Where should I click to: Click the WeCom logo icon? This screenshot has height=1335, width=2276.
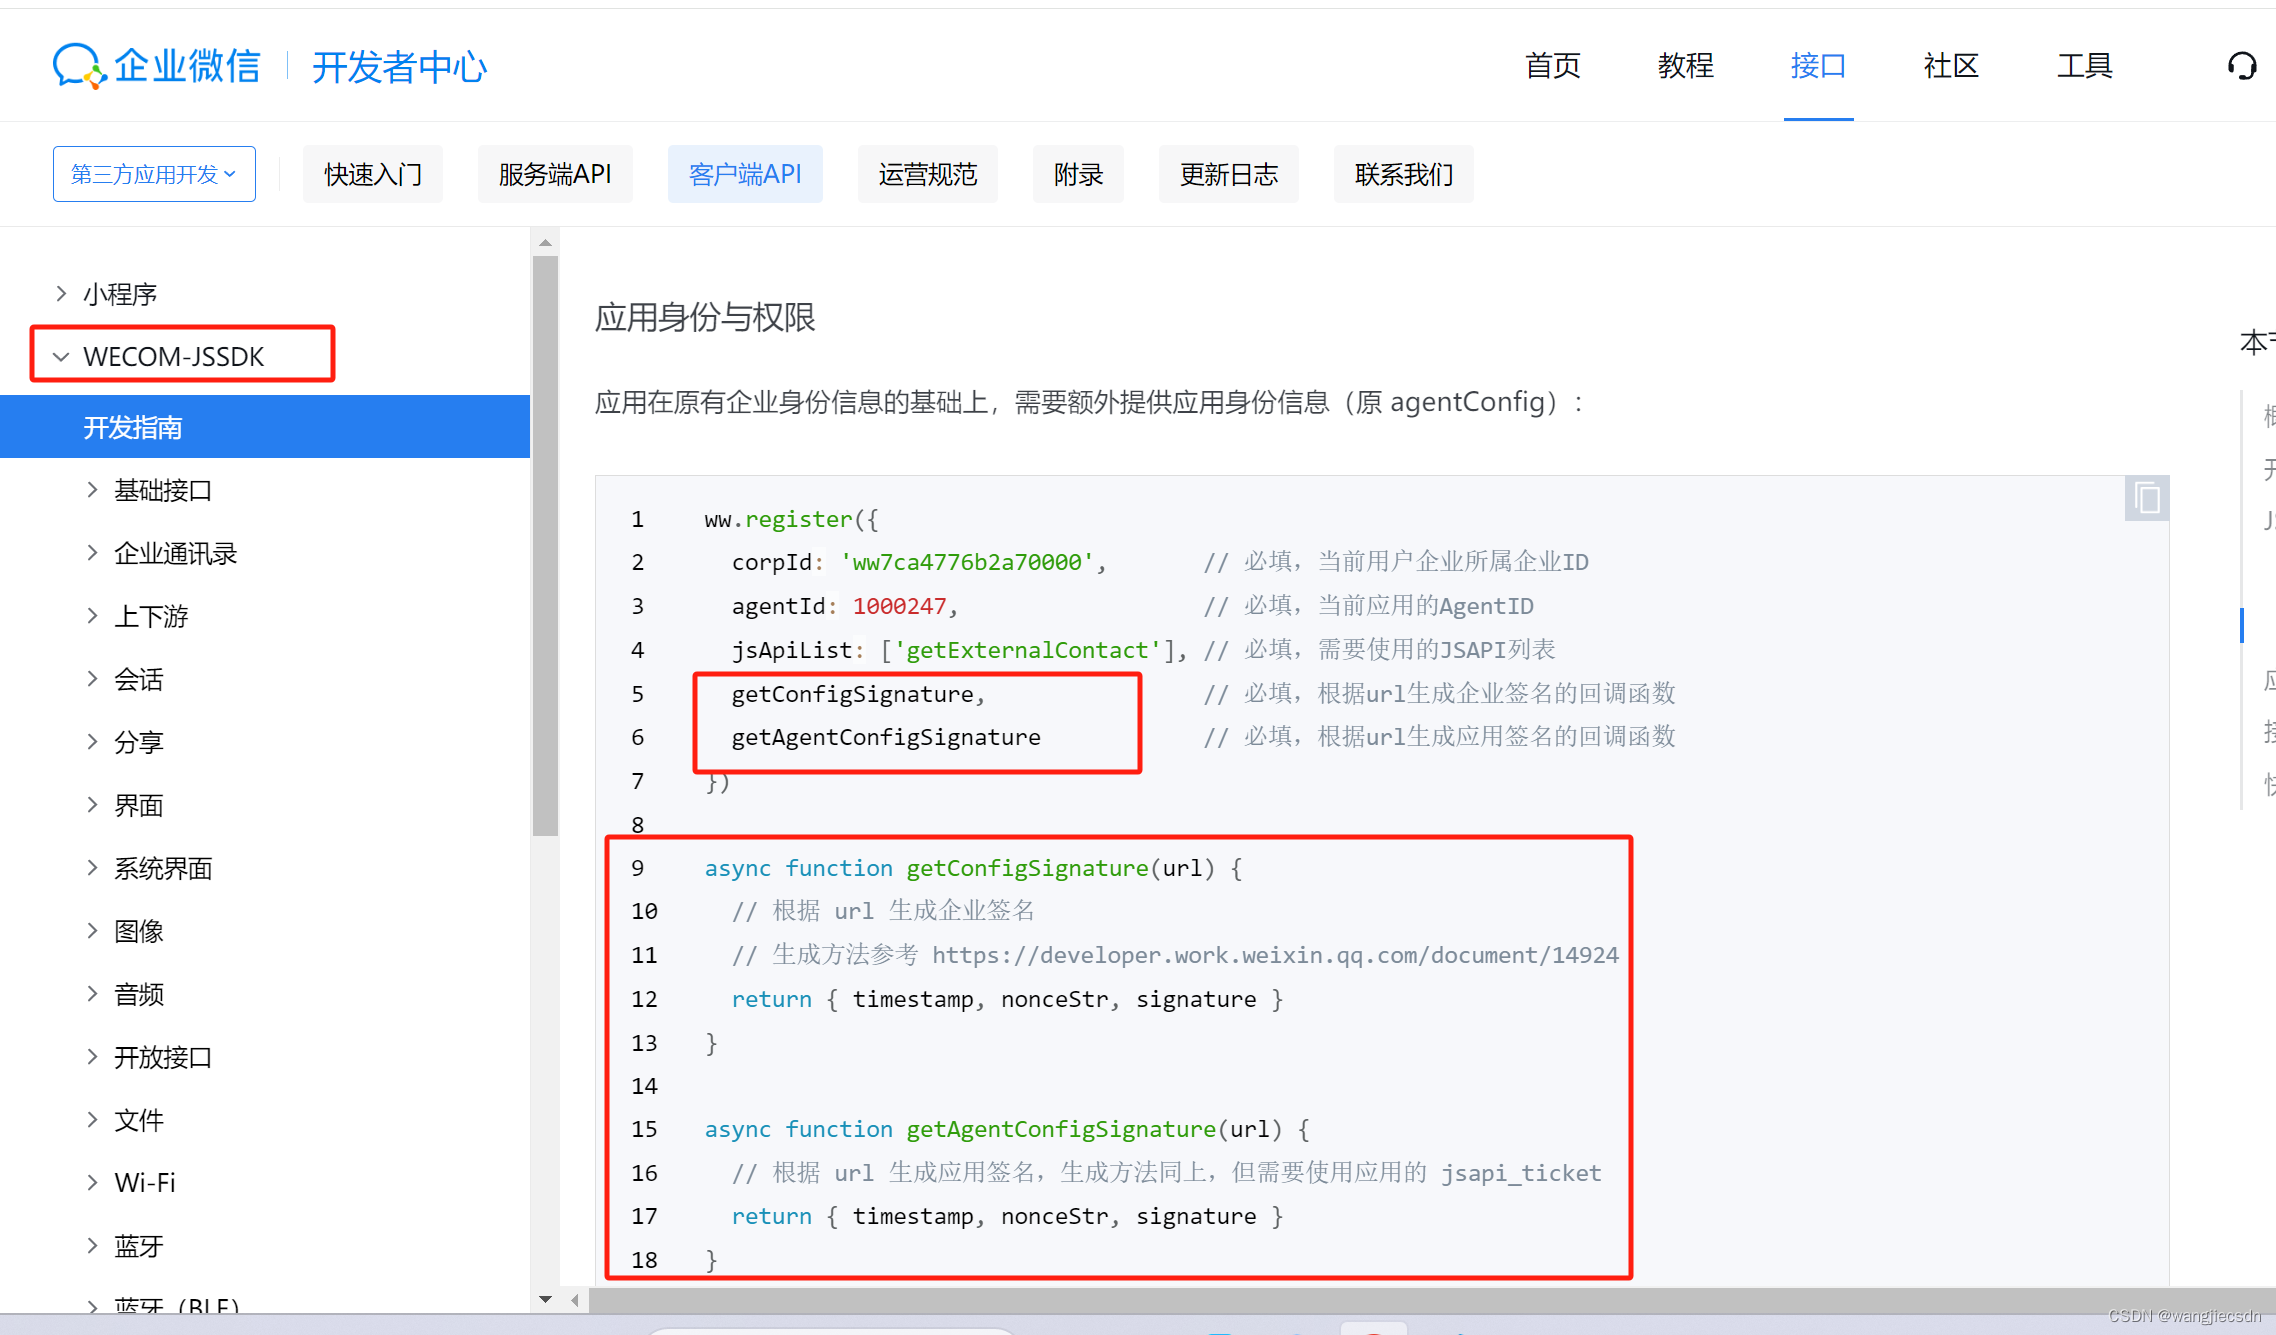tap(79, 66)
